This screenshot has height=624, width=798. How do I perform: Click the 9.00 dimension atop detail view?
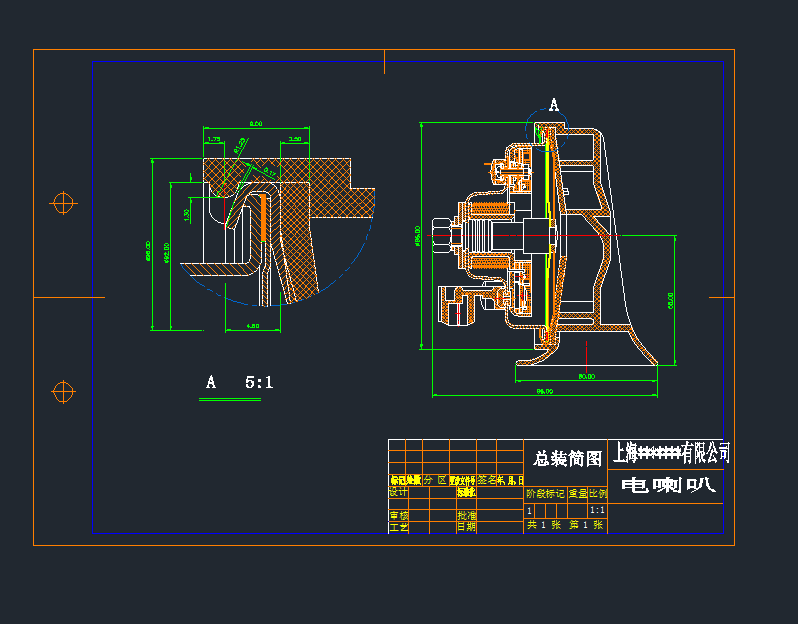[x=255, y=124]
